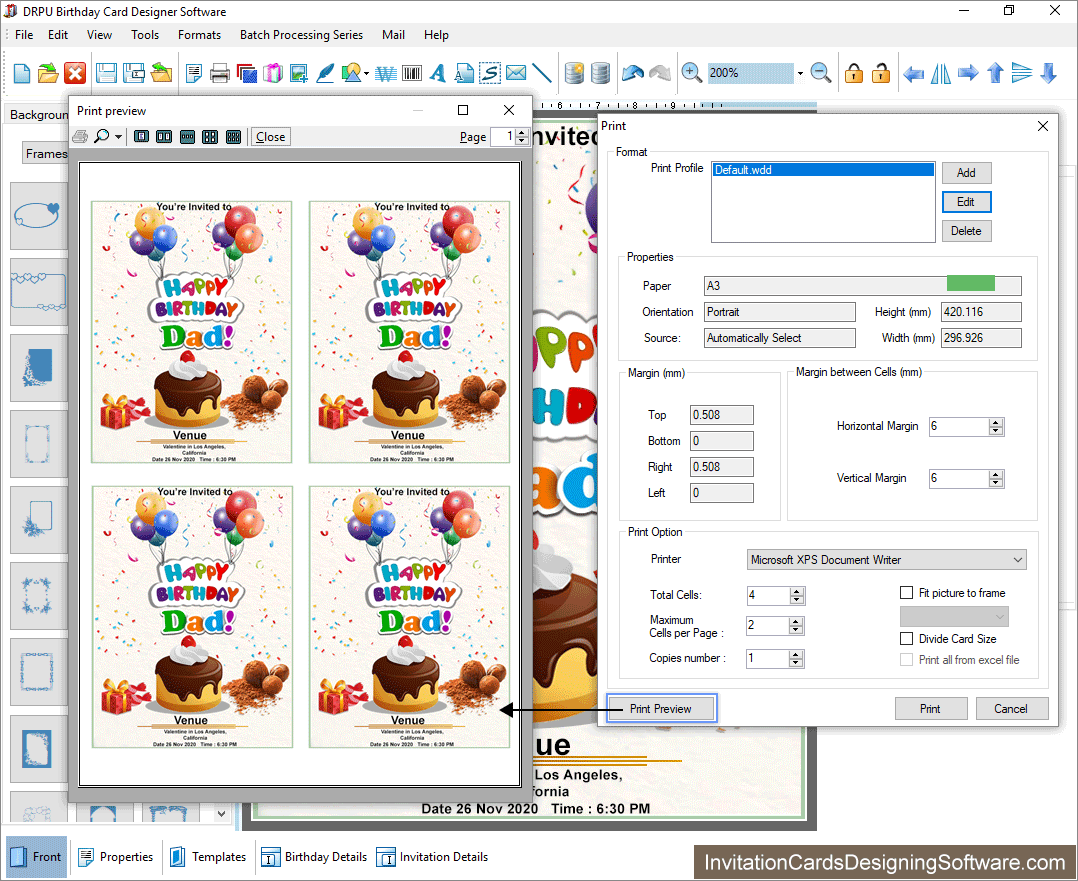Switch to the Invitation Details tab

tap(432, 857)
